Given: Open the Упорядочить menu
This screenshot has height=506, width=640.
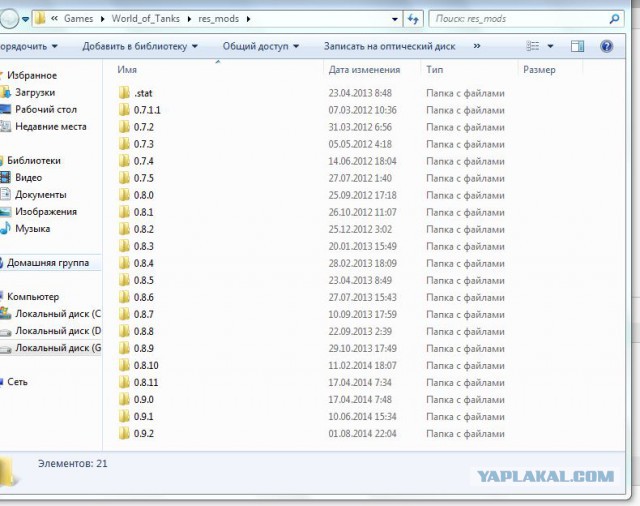Looking at the screenshot, I should (28, 46).
